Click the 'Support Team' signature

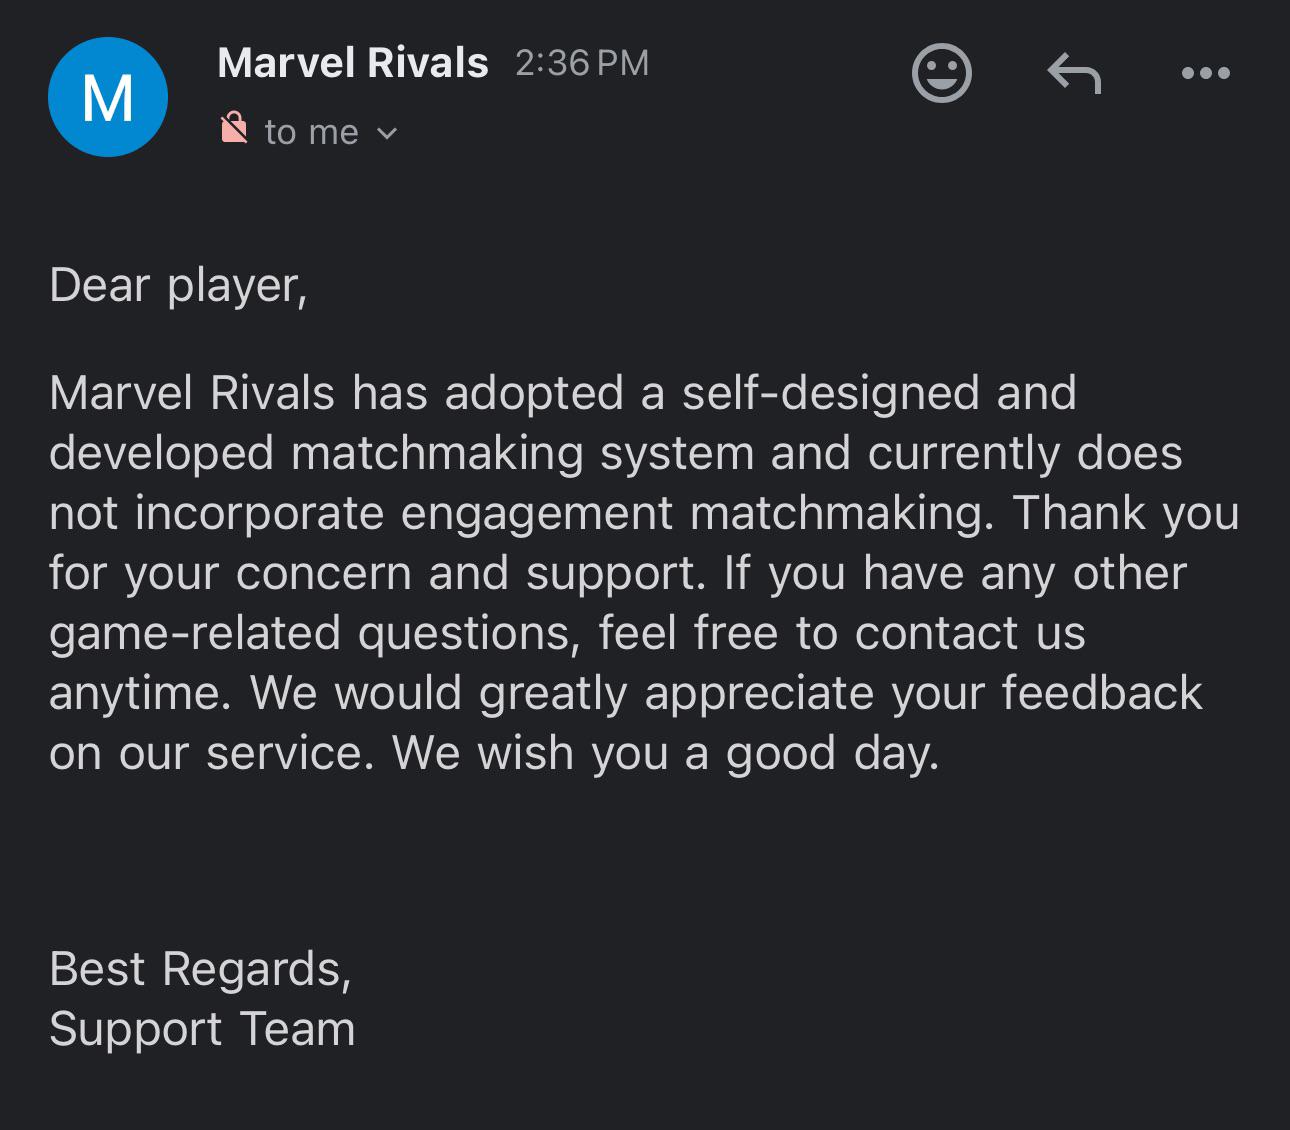click(x=202, y=1029)
